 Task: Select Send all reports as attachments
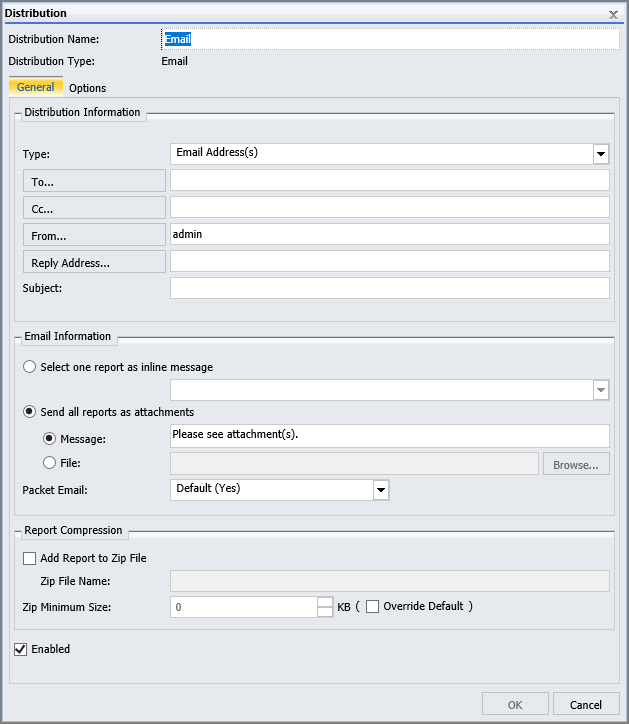30,412
